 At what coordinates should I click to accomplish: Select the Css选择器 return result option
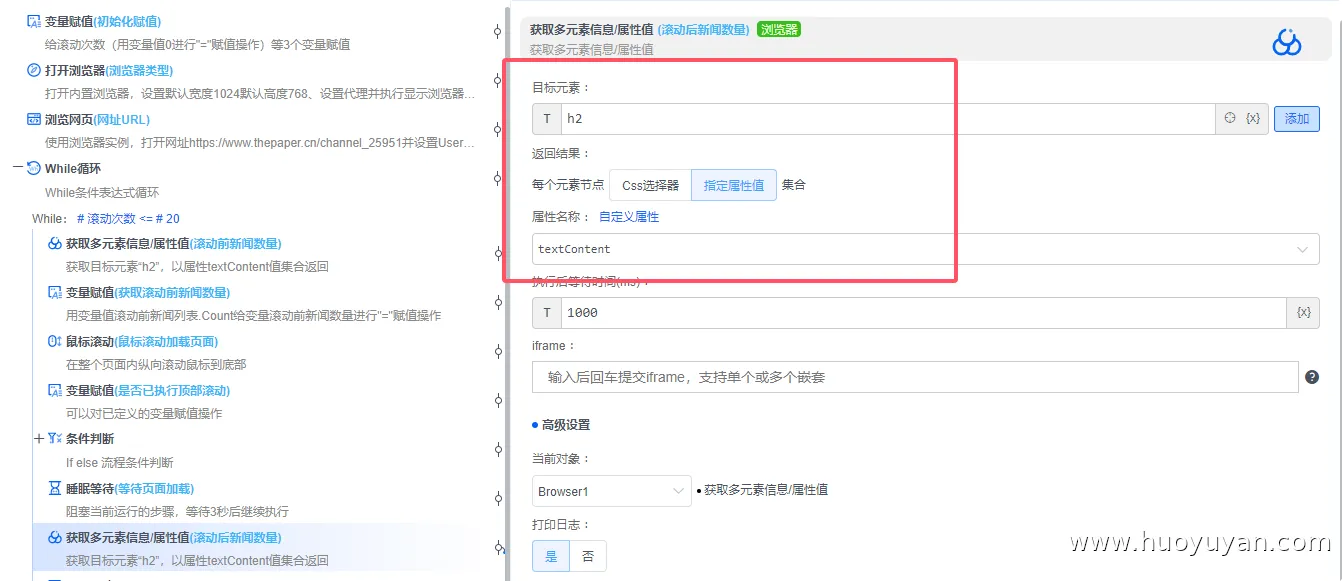[x=650, y=185]
